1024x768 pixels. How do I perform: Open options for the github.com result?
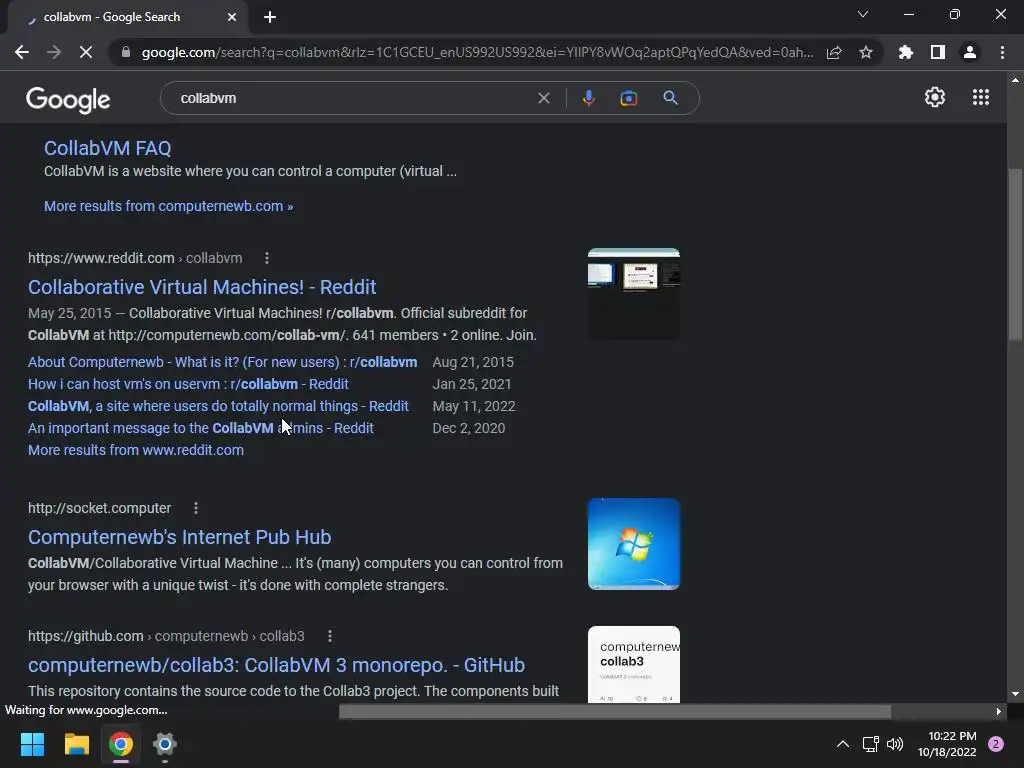(330, 636)
